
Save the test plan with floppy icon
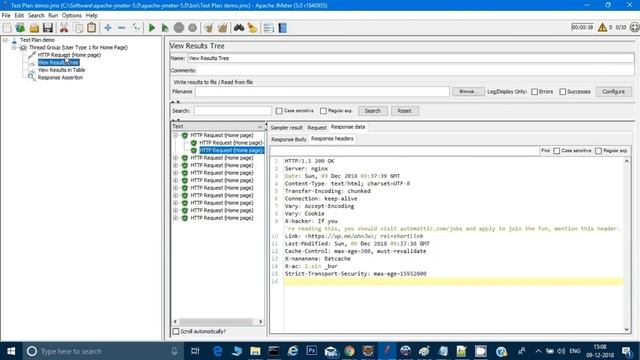point(48,28)
